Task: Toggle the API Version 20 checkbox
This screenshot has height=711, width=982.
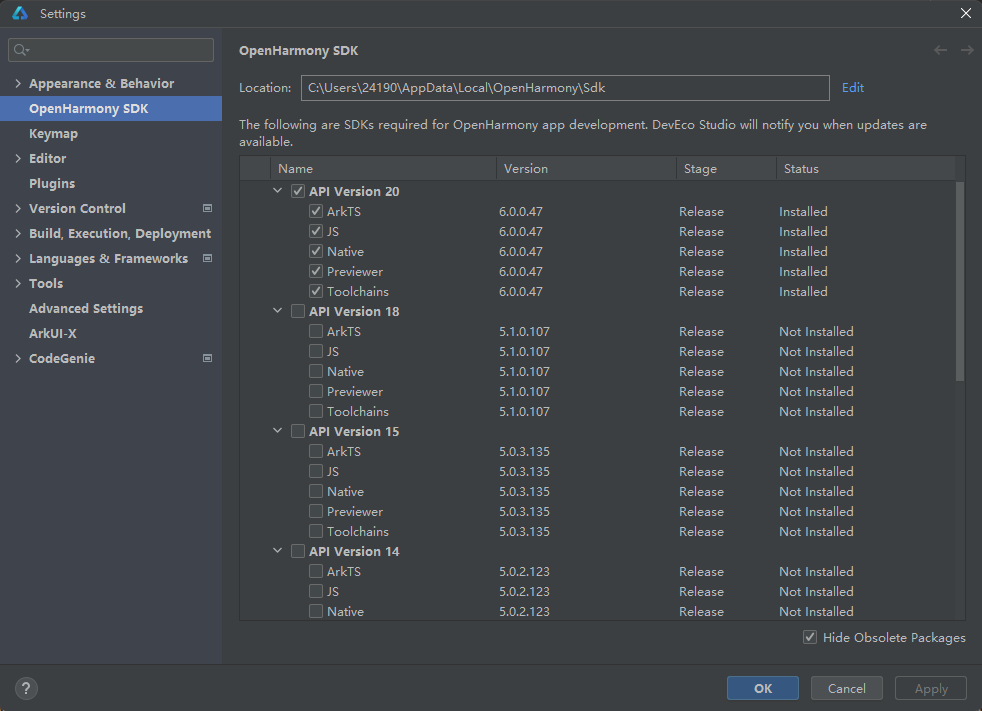Action: (x=298, y=191)
